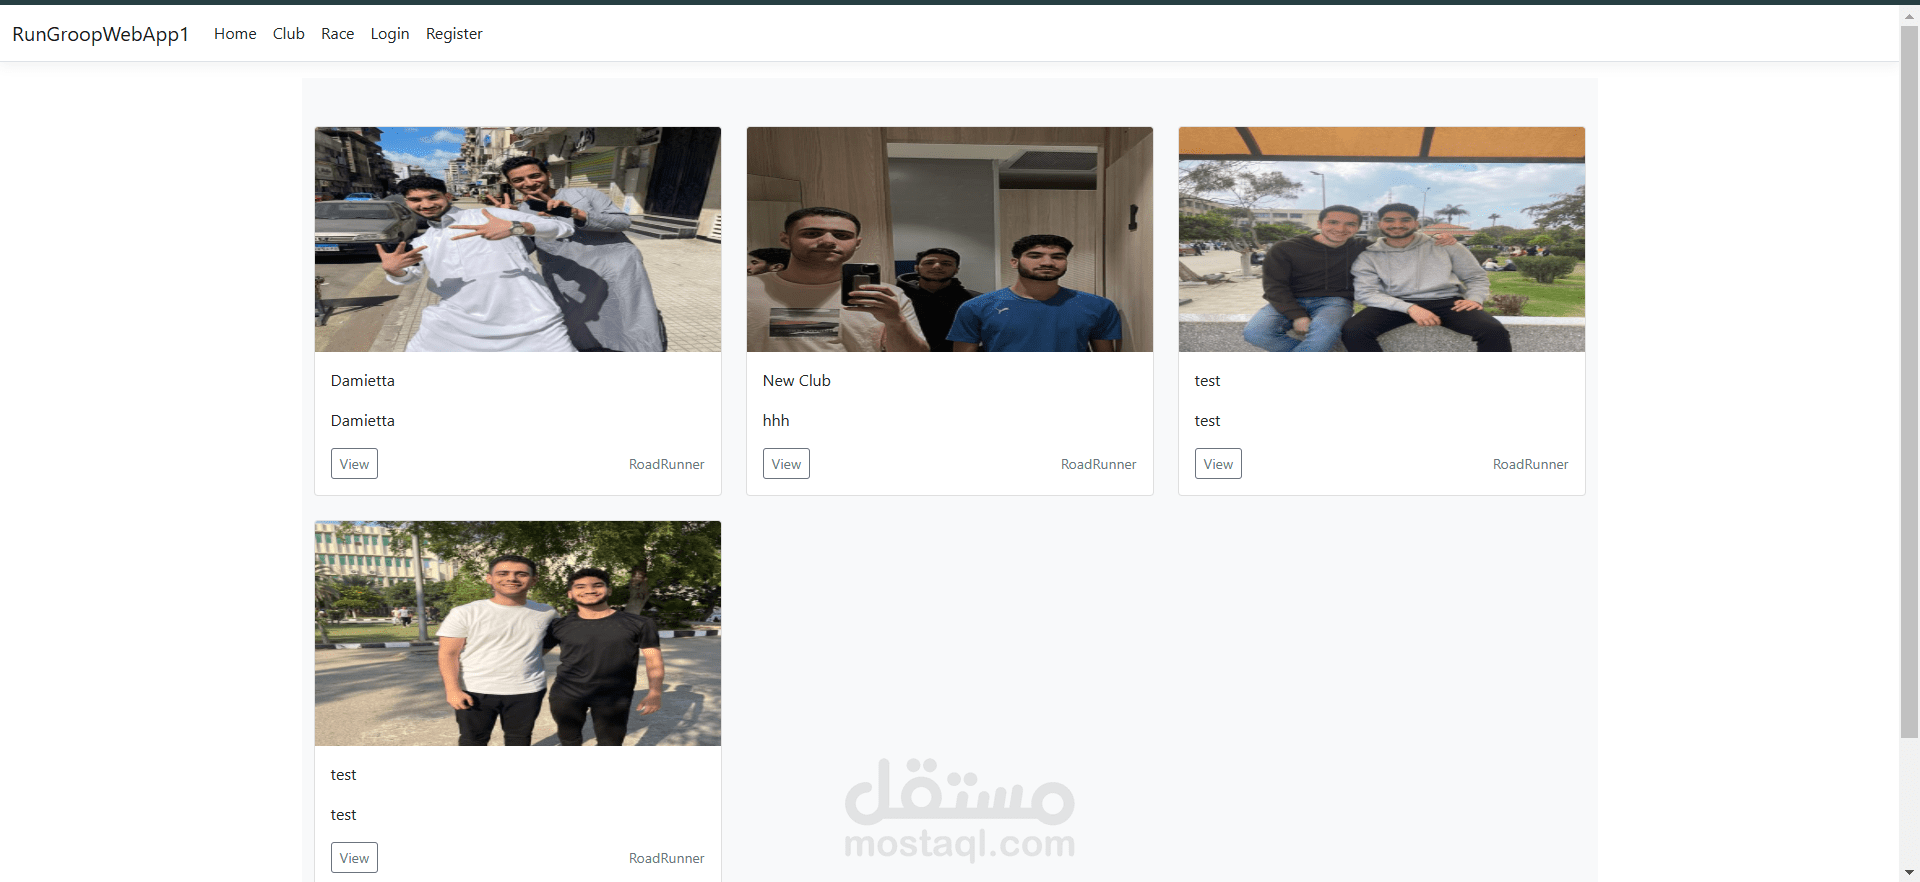The image size is (1920, 882).
Task: Click View on the bottom-row test card
Action: tap(354, 858)
